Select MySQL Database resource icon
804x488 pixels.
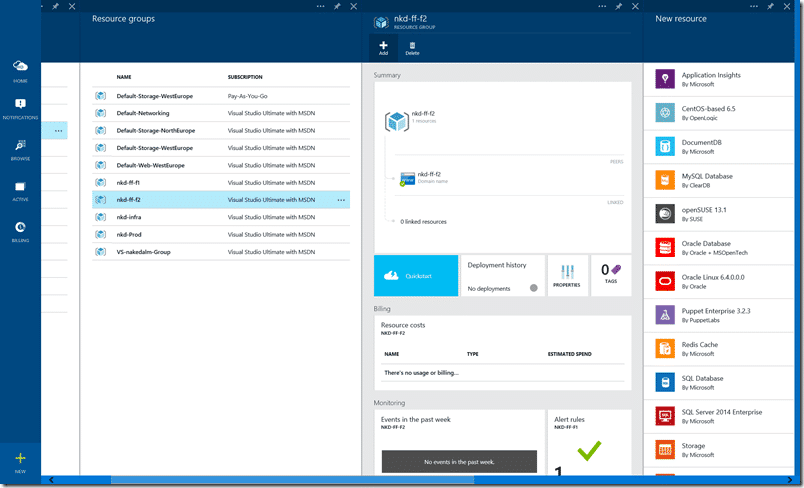(x=665, y=180)
